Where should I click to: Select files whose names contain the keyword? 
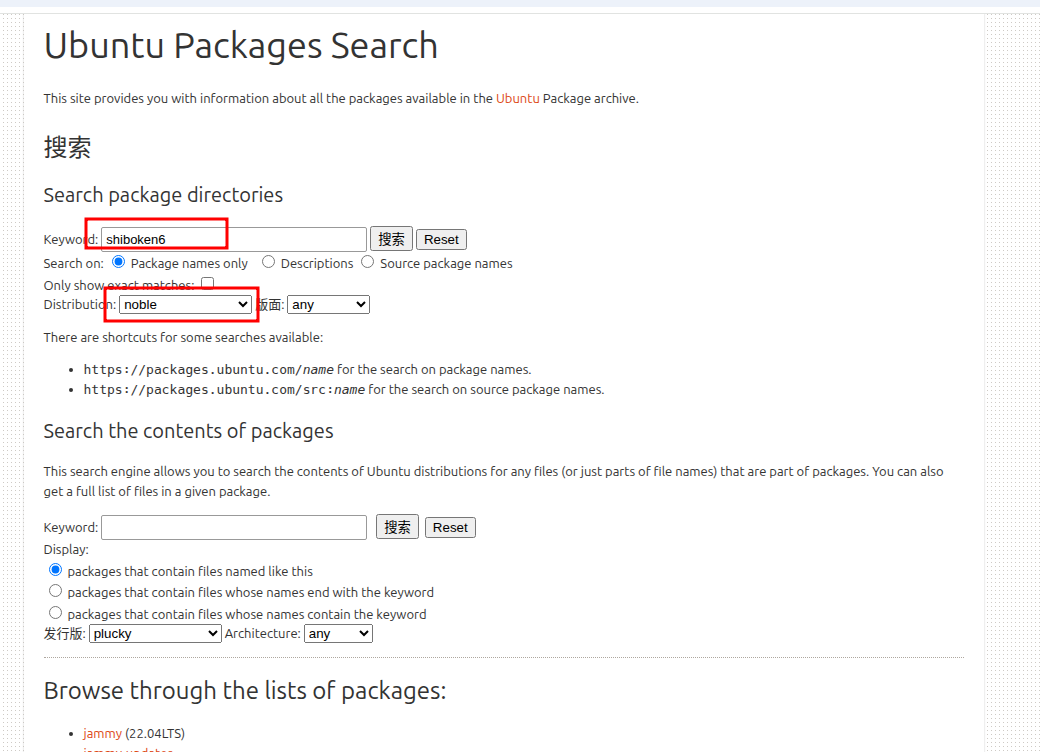(x=56, y=613)
